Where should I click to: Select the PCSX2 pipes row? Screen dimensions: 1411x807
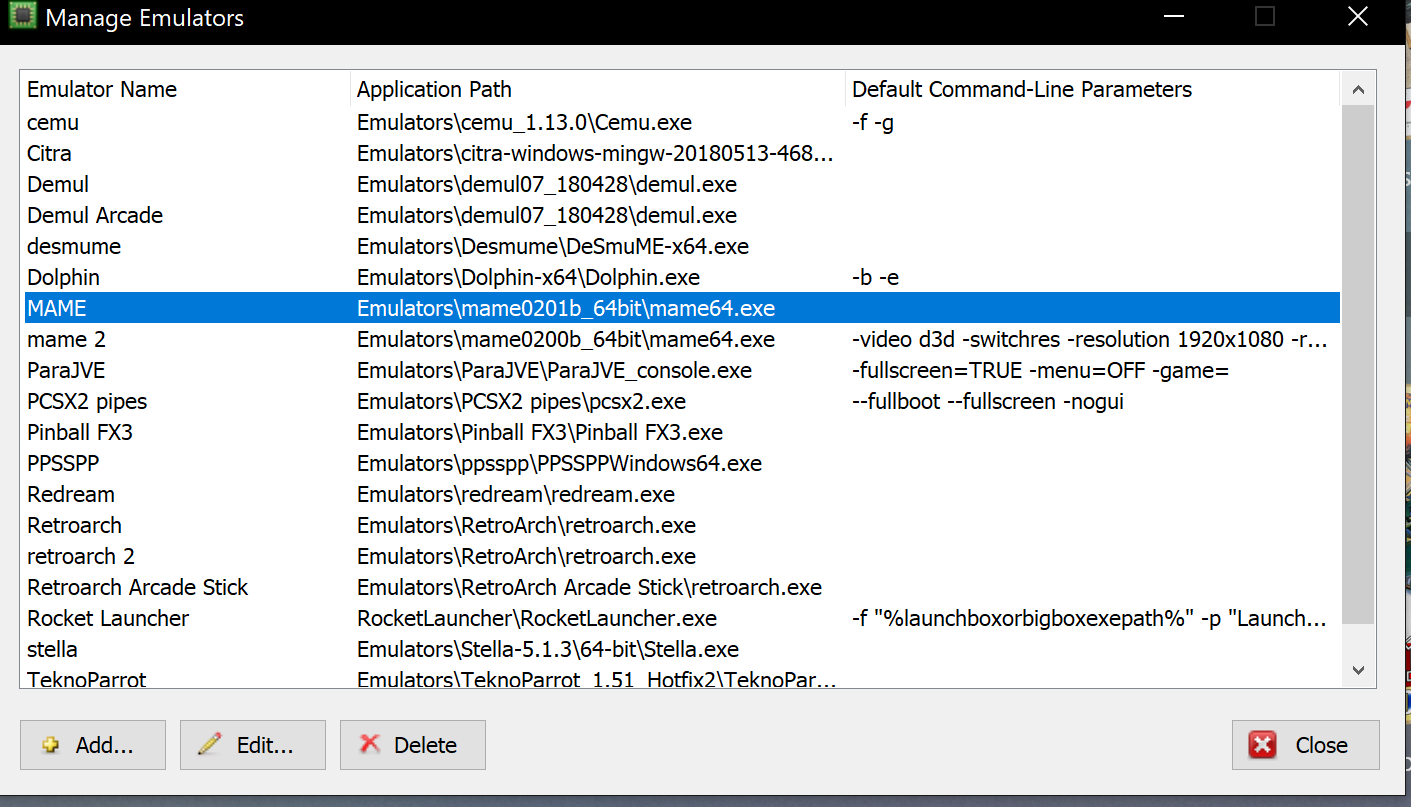pos(682,401)
